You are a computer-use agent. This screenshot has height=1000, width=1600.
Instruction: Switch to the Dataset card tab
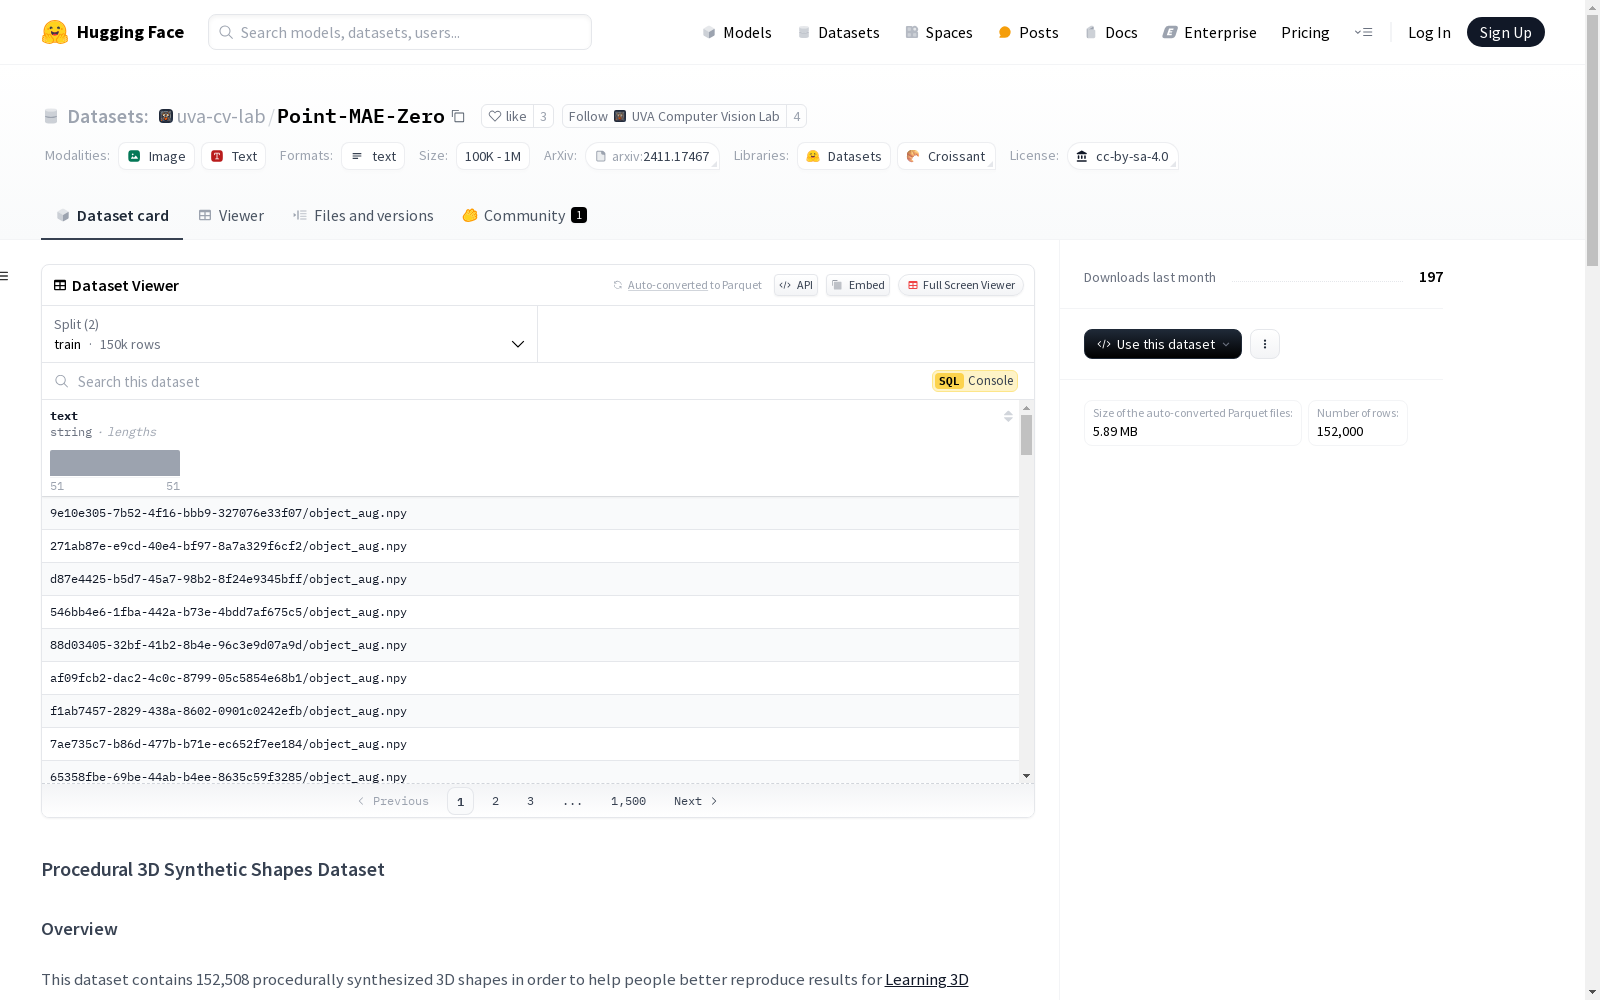[112, 215]
